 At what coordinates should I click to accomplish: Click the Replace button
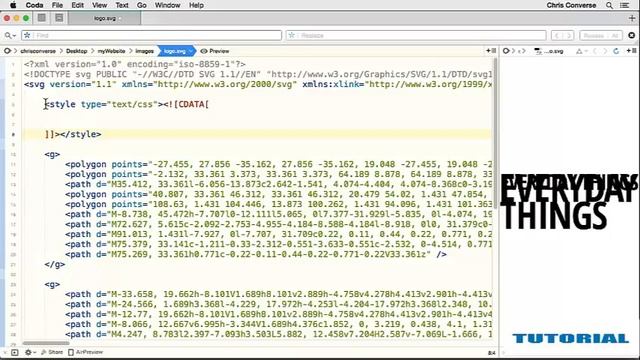(593, 36)
